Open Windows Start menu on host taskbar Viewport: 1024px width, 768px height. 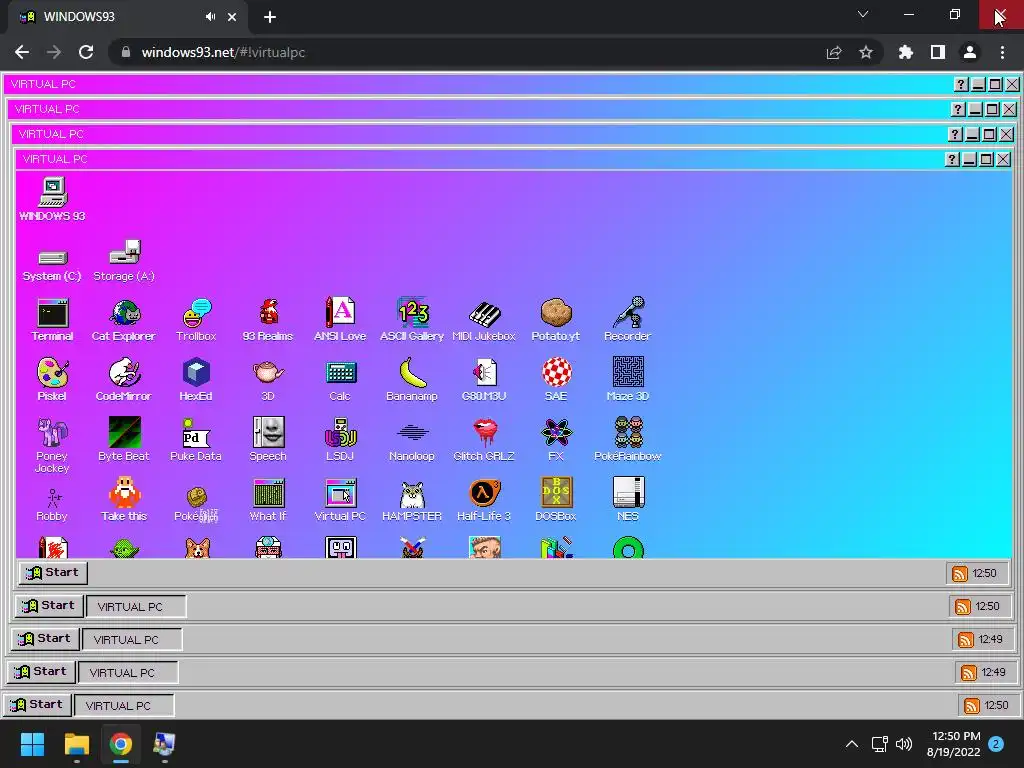coord(32,744)
